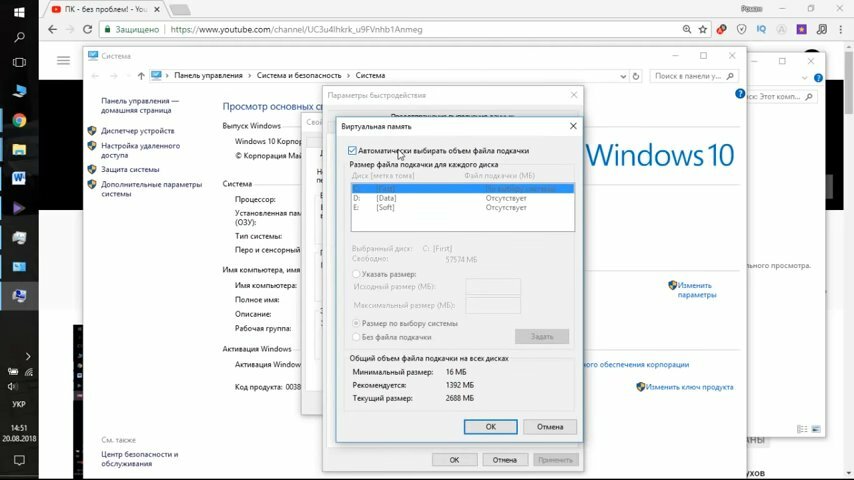854x480 pixels.
Task: Open the Windows Start button
Action: [x=19, y=11]
